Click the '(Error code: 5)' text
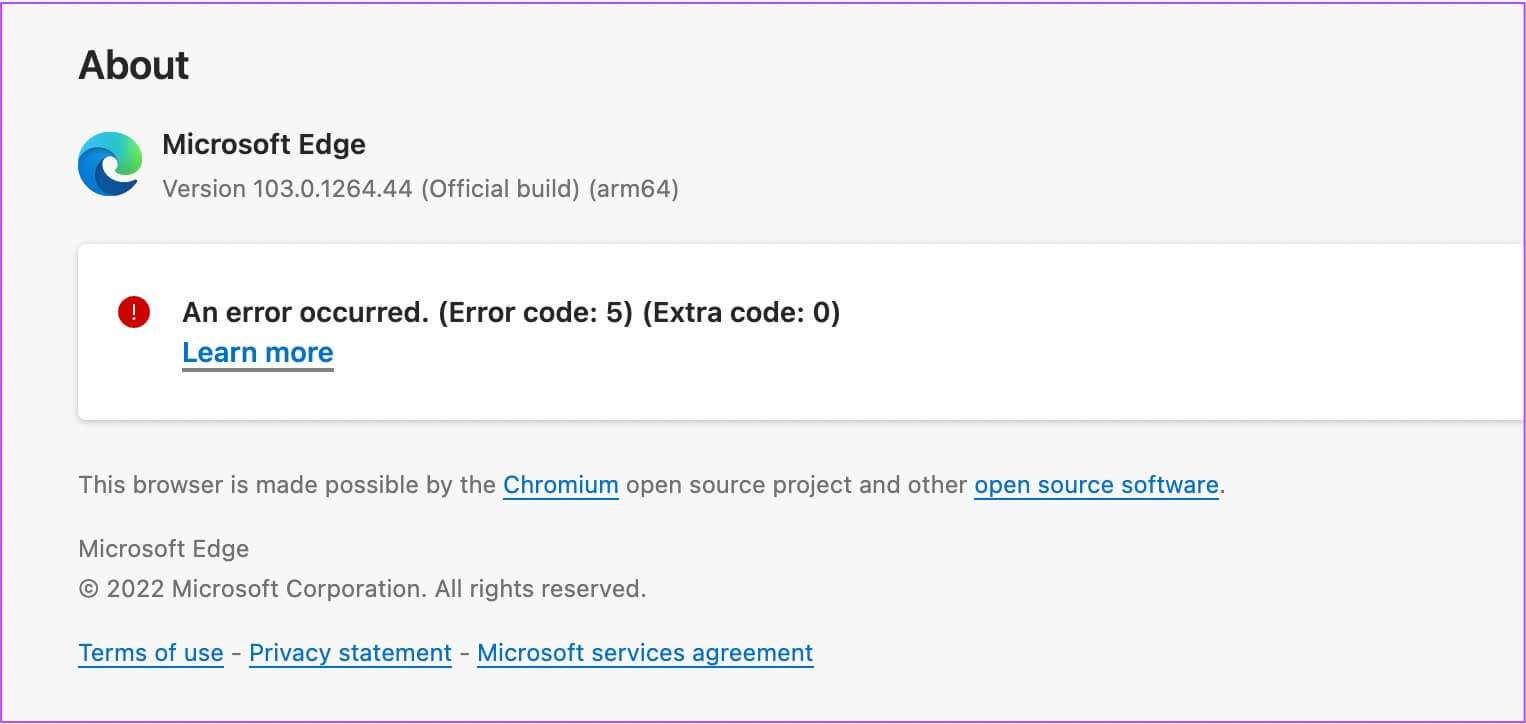The height and width of the screenshot is (724, 1526). click(x=535, y=313)
